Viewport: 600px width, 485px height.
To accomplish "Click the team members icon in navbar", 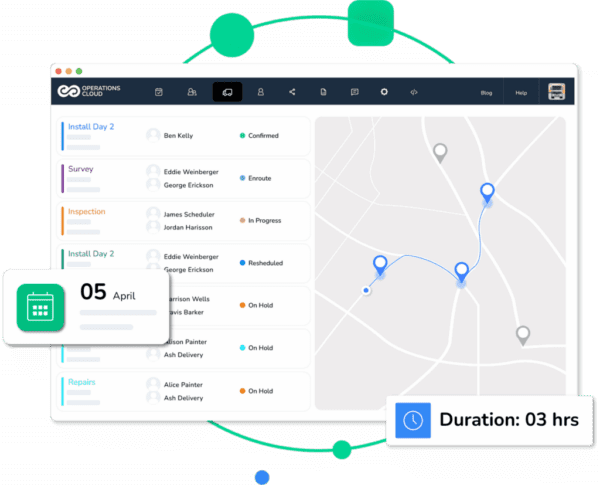I will [x=191, y=92].
